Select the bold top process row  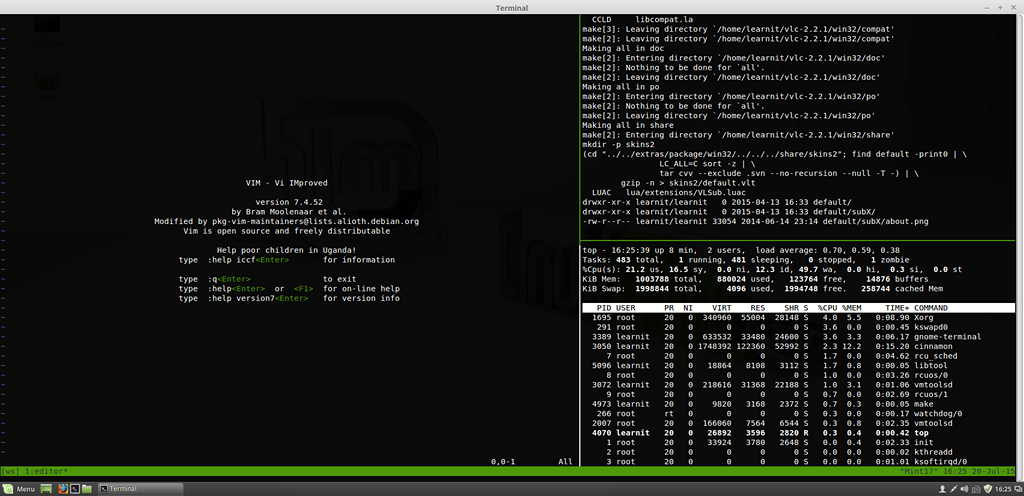tap(798, 433)
